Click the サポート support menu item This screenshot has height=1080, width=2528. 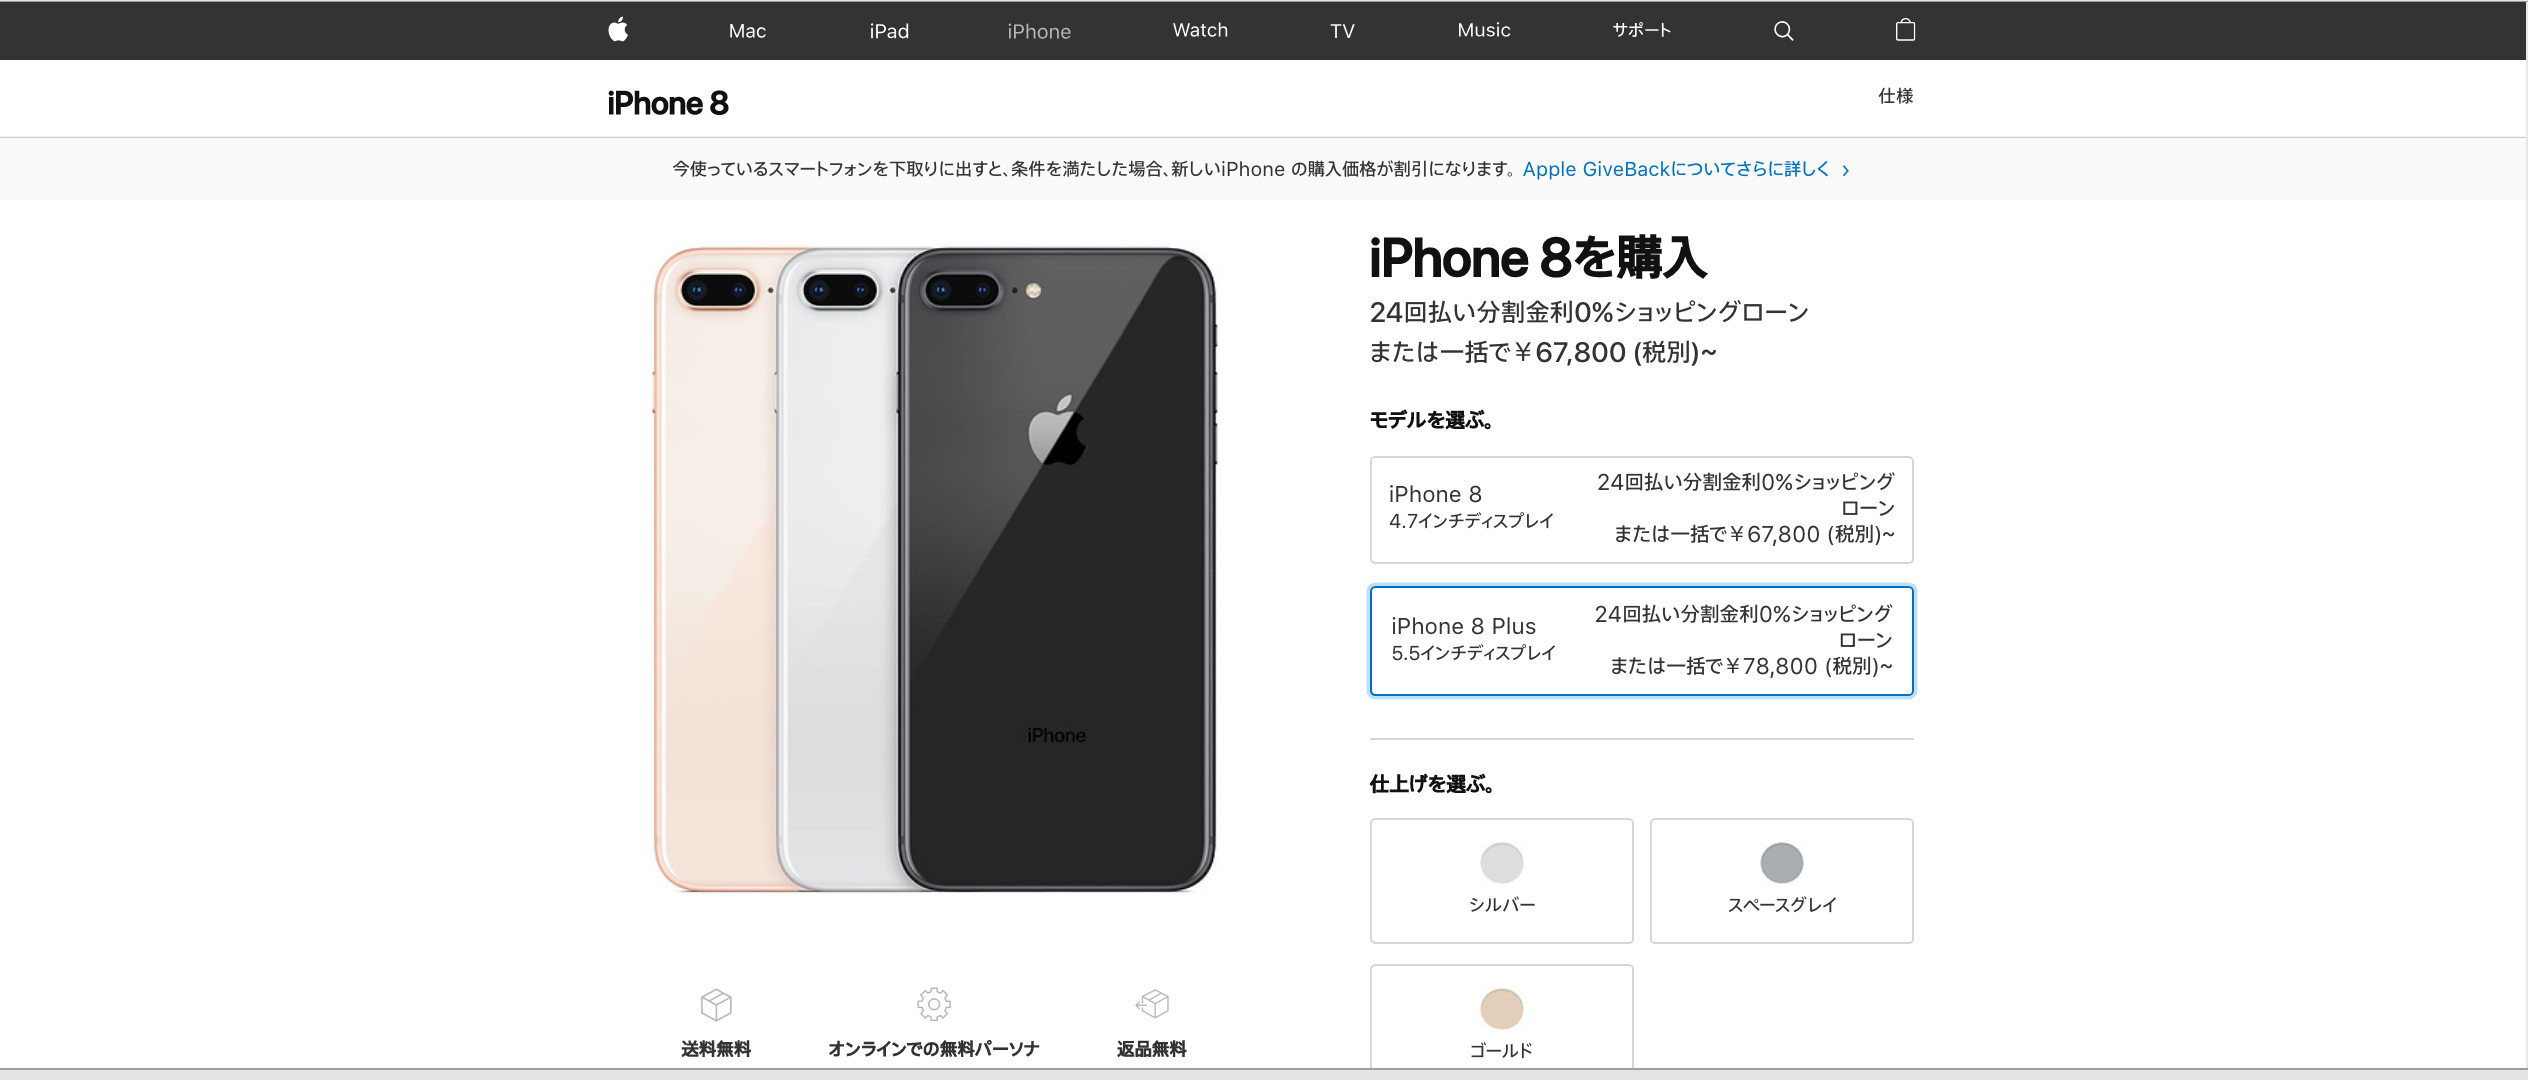pyautogui.click(x=1643, y=29)
